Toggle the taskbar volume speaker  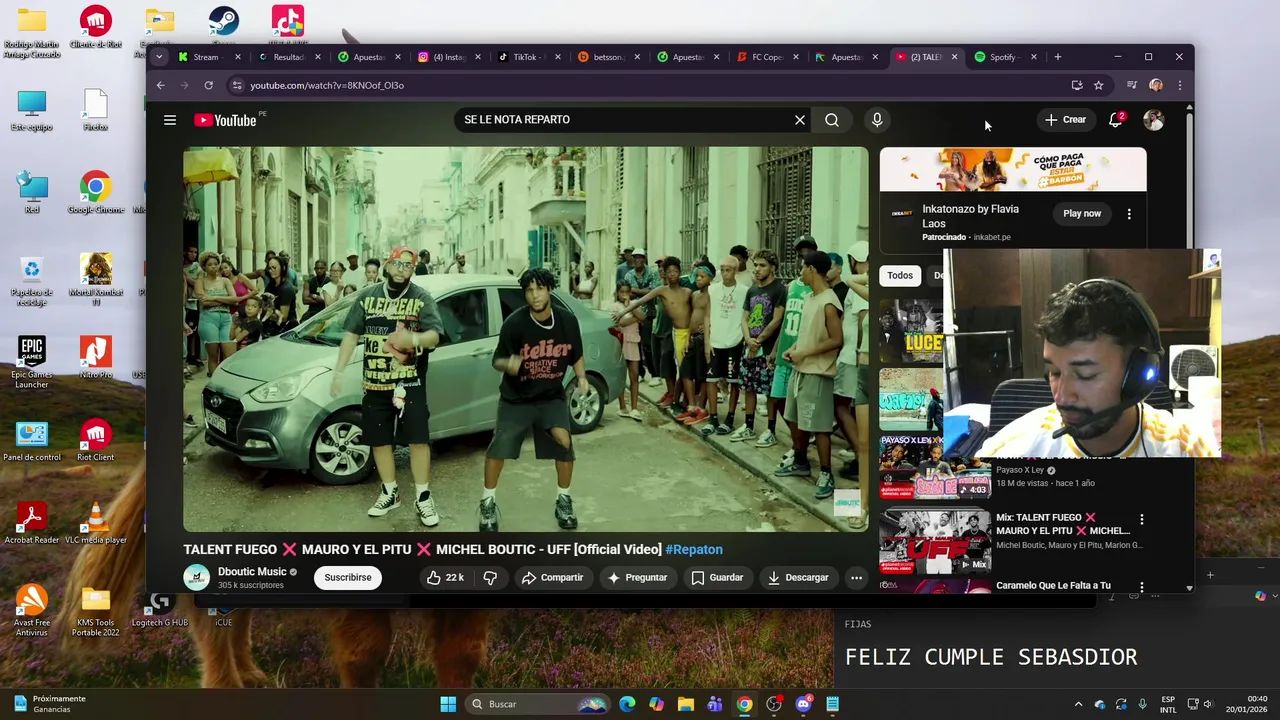[x=1207, y=704]
